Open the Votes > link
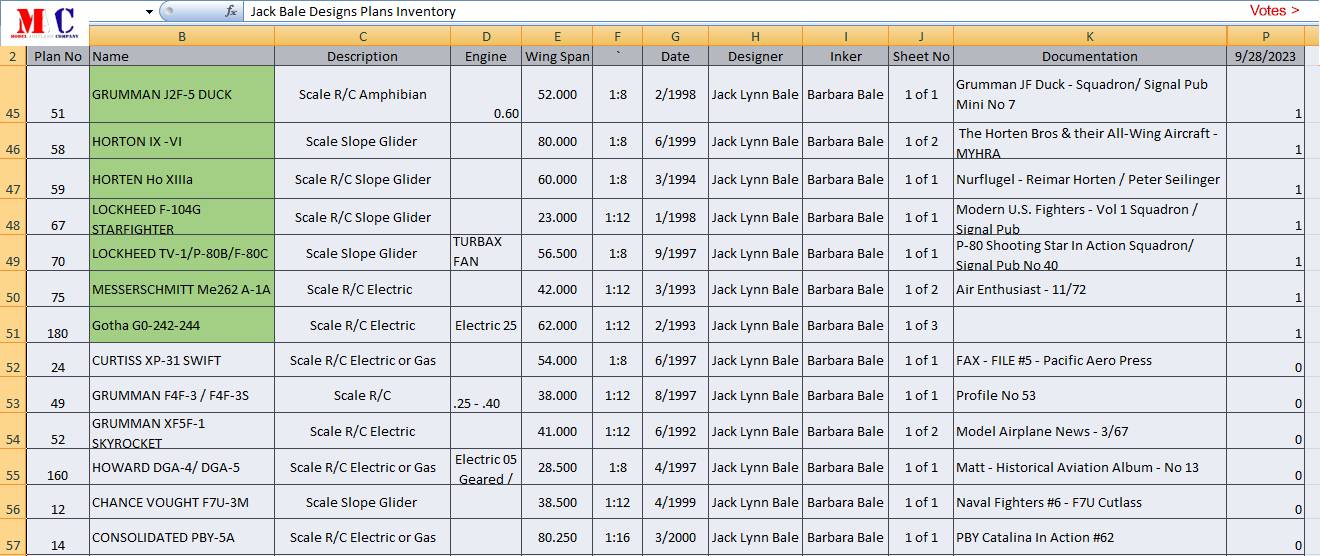Screen dimensions: 1320x556 point(1275,11)
